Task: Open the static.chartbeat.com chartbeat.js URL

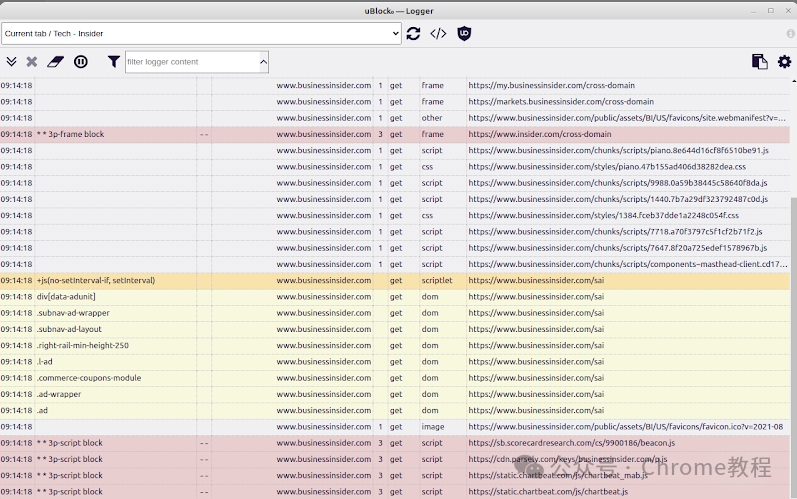Action: click(548, 492)
